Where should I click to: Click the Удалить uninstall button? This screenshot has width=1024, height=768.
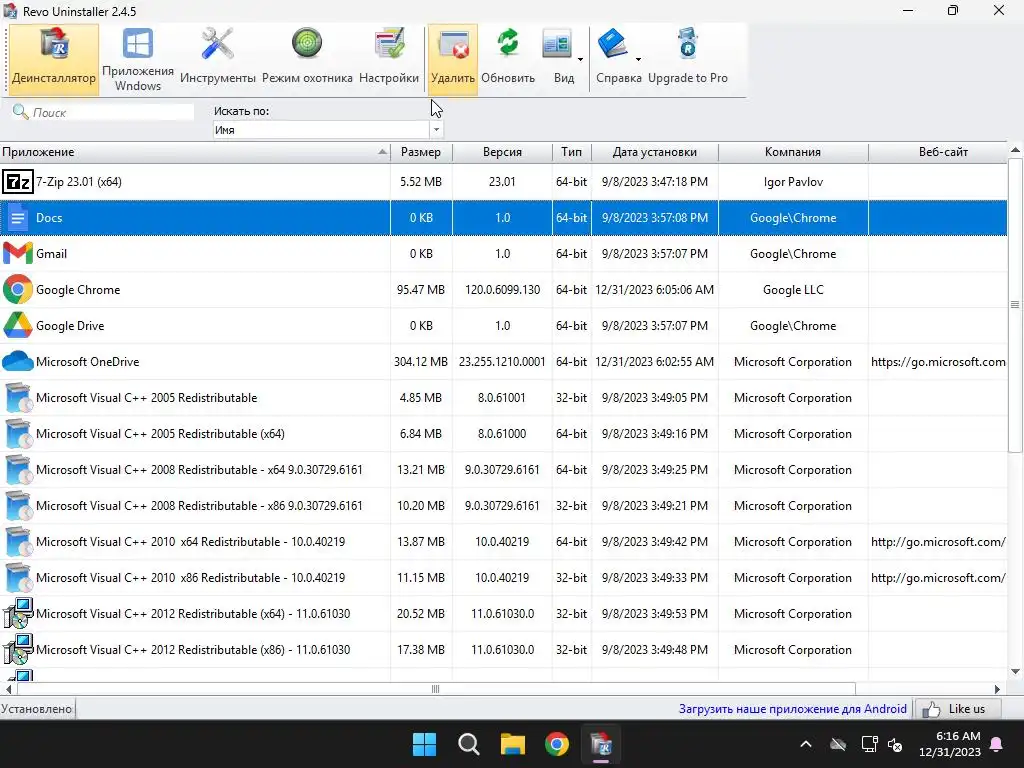[453, 59]
